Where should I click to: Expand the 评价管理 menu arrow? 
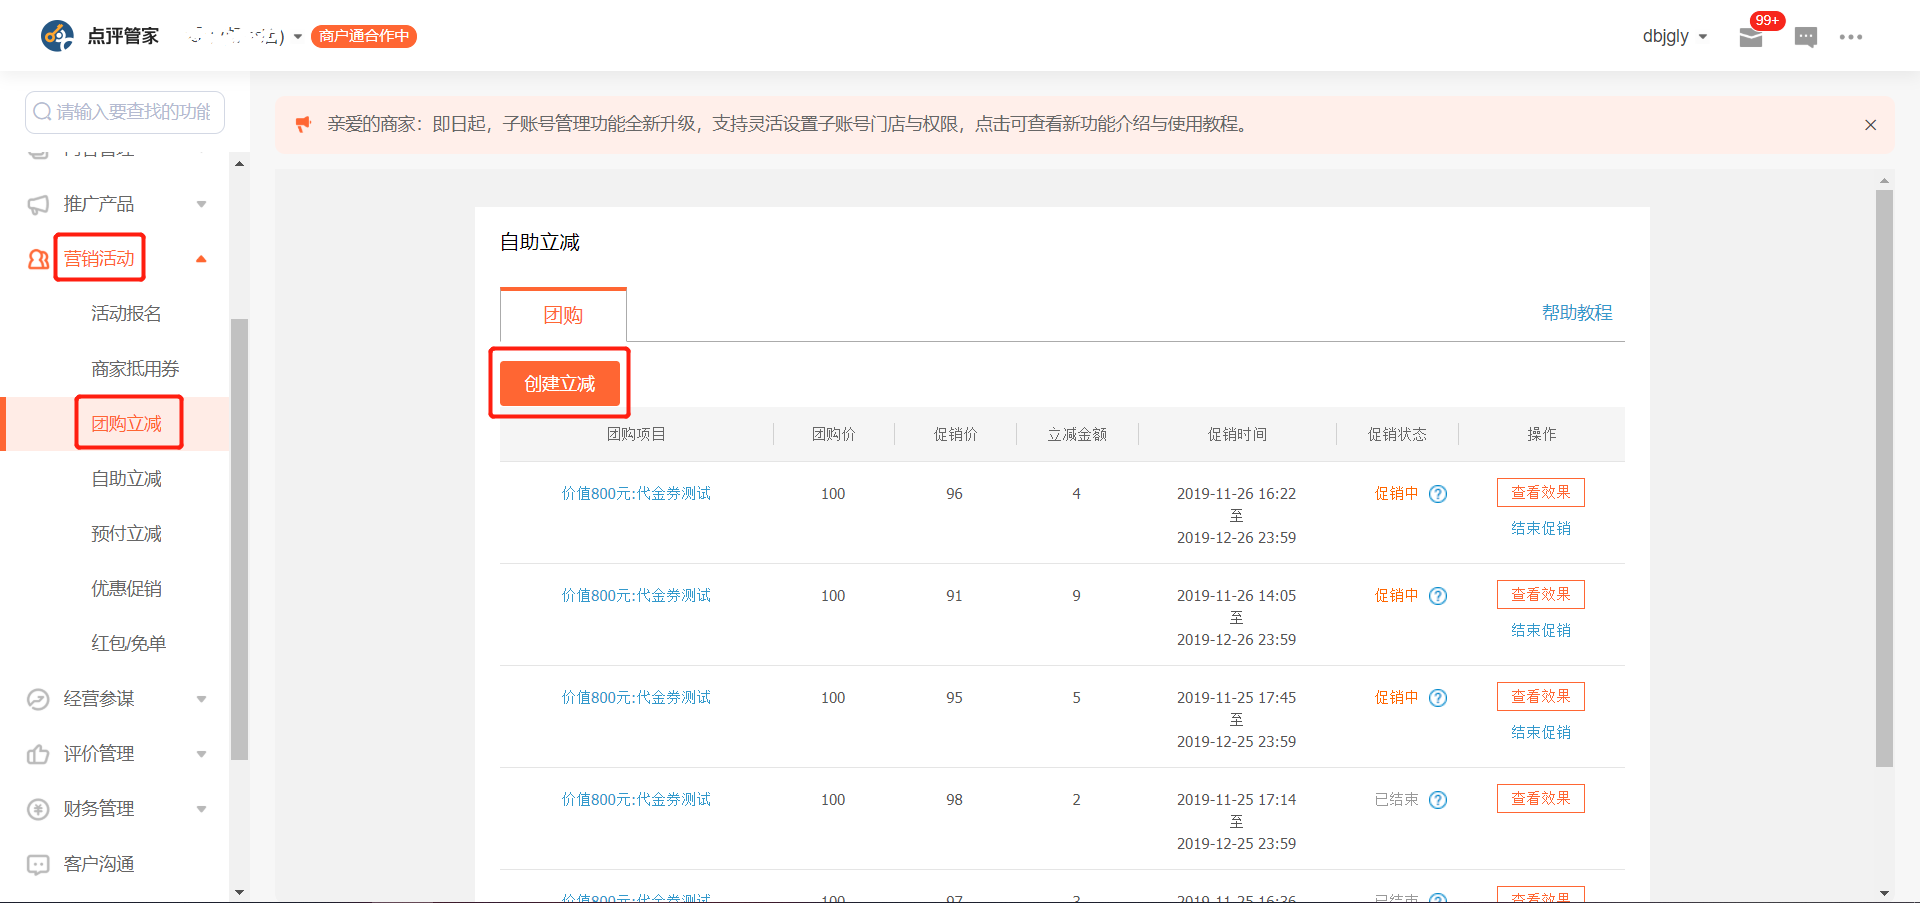coord(201,754)
